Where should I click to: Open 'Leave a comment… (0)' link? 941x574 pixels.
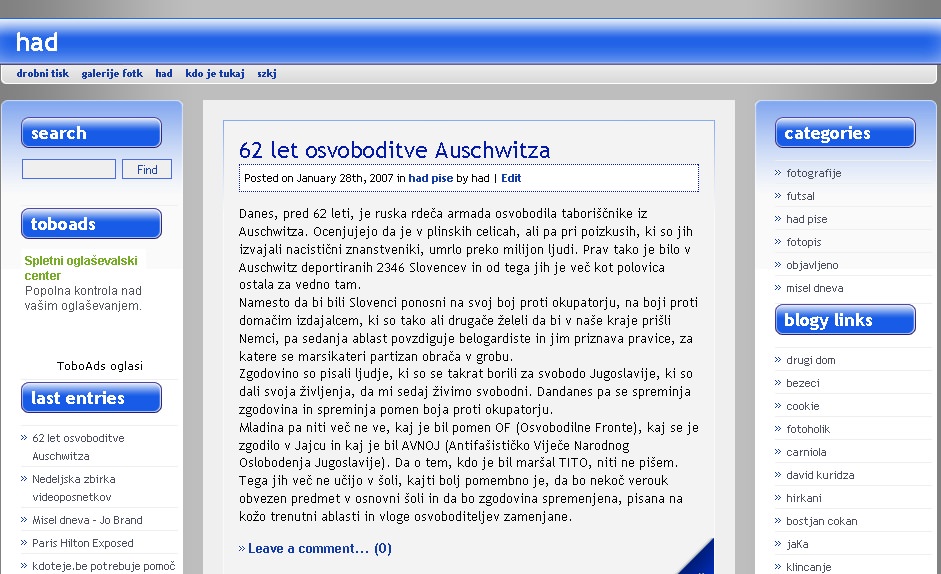[x=319, y=548]
